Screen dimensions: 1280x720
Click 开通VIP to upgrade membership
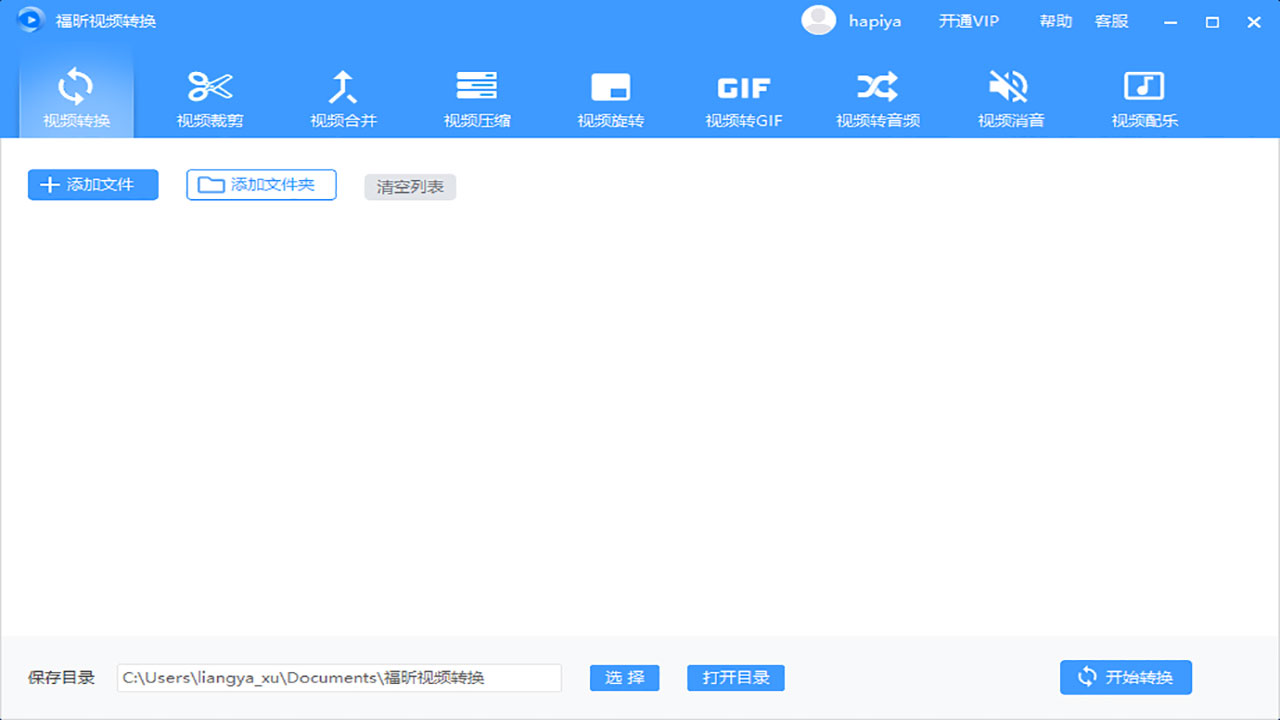coord(968,20)
